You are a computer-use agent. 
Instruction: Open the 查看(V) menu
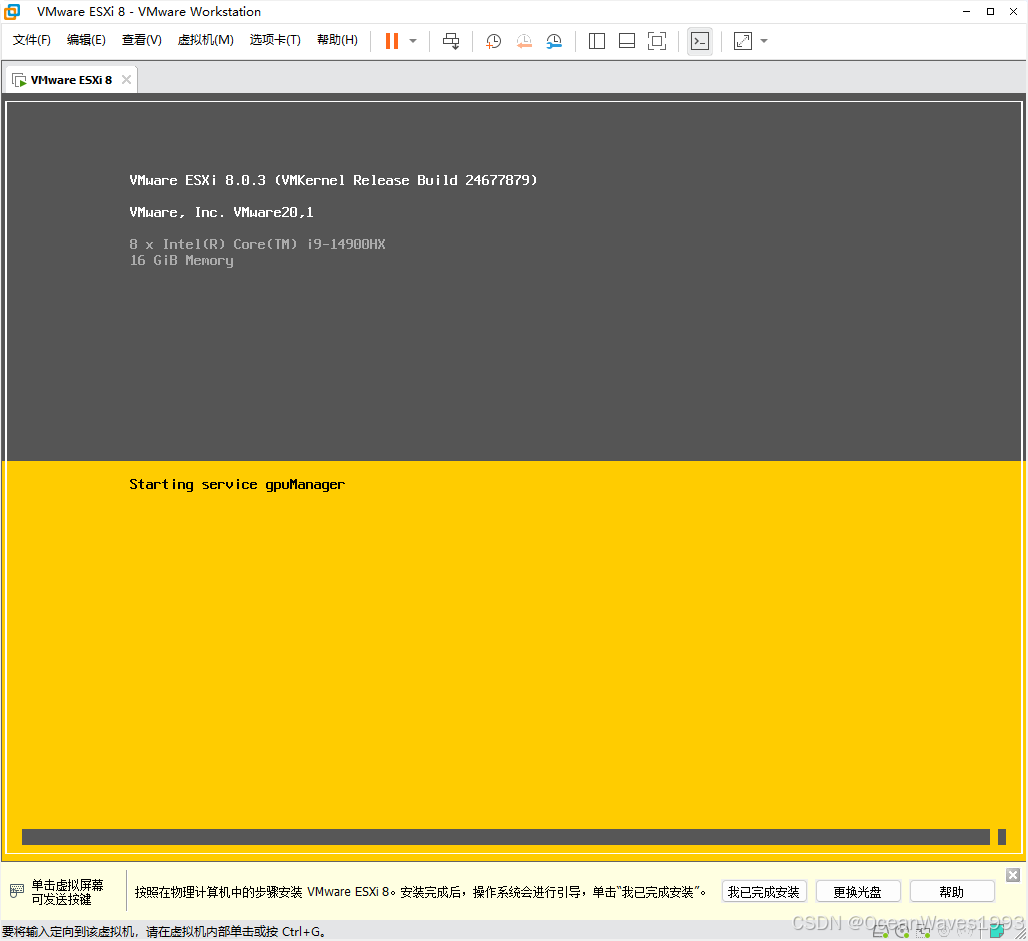142,40
